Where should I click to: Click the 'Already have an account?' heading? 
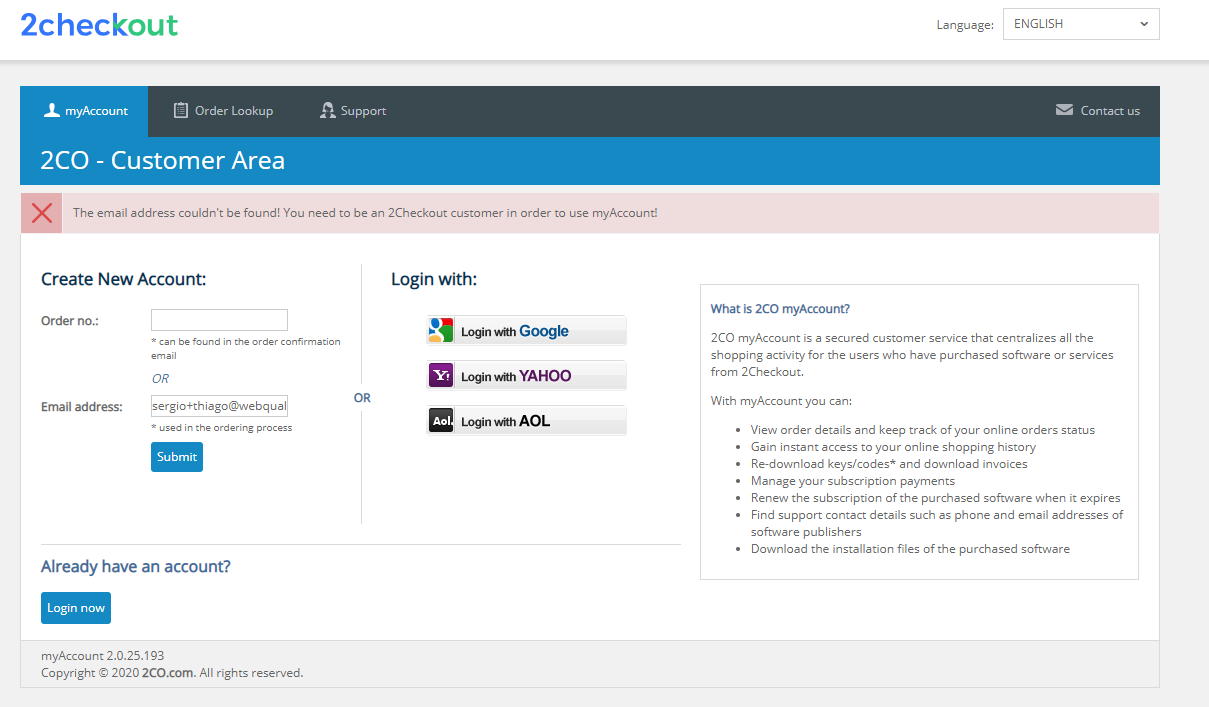tap(136, 567)
